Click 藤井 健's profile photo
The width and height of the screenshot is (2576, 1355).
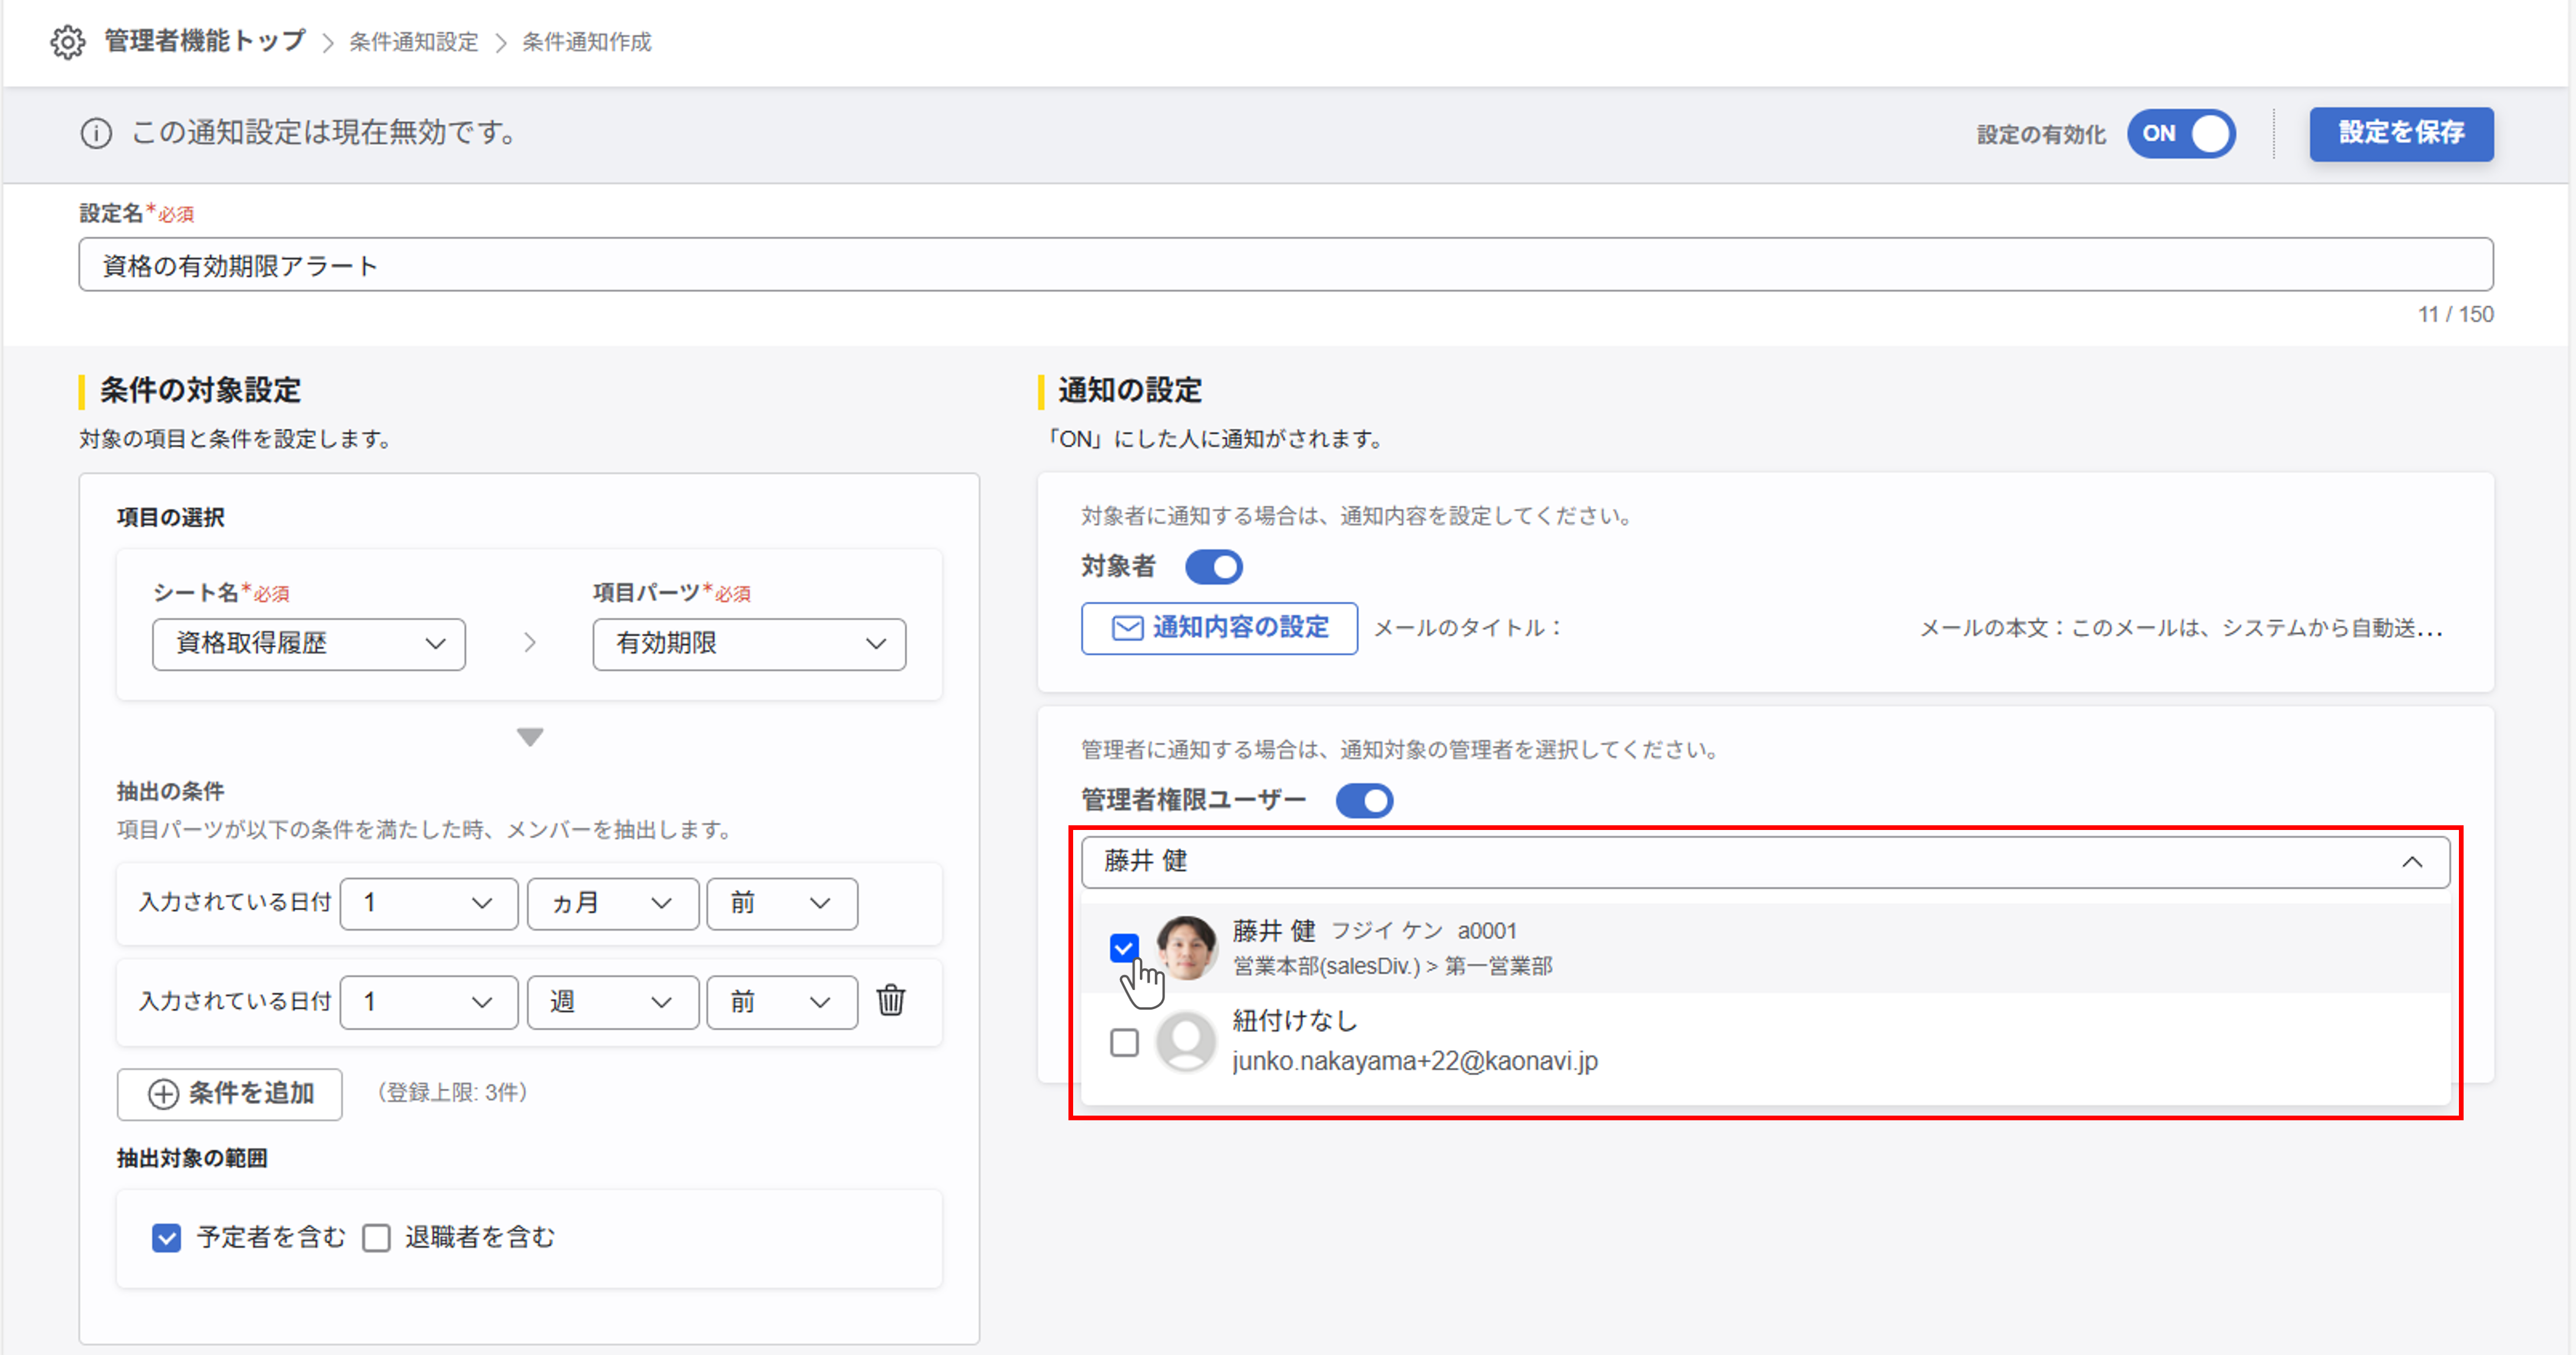tap(1186, 948)
